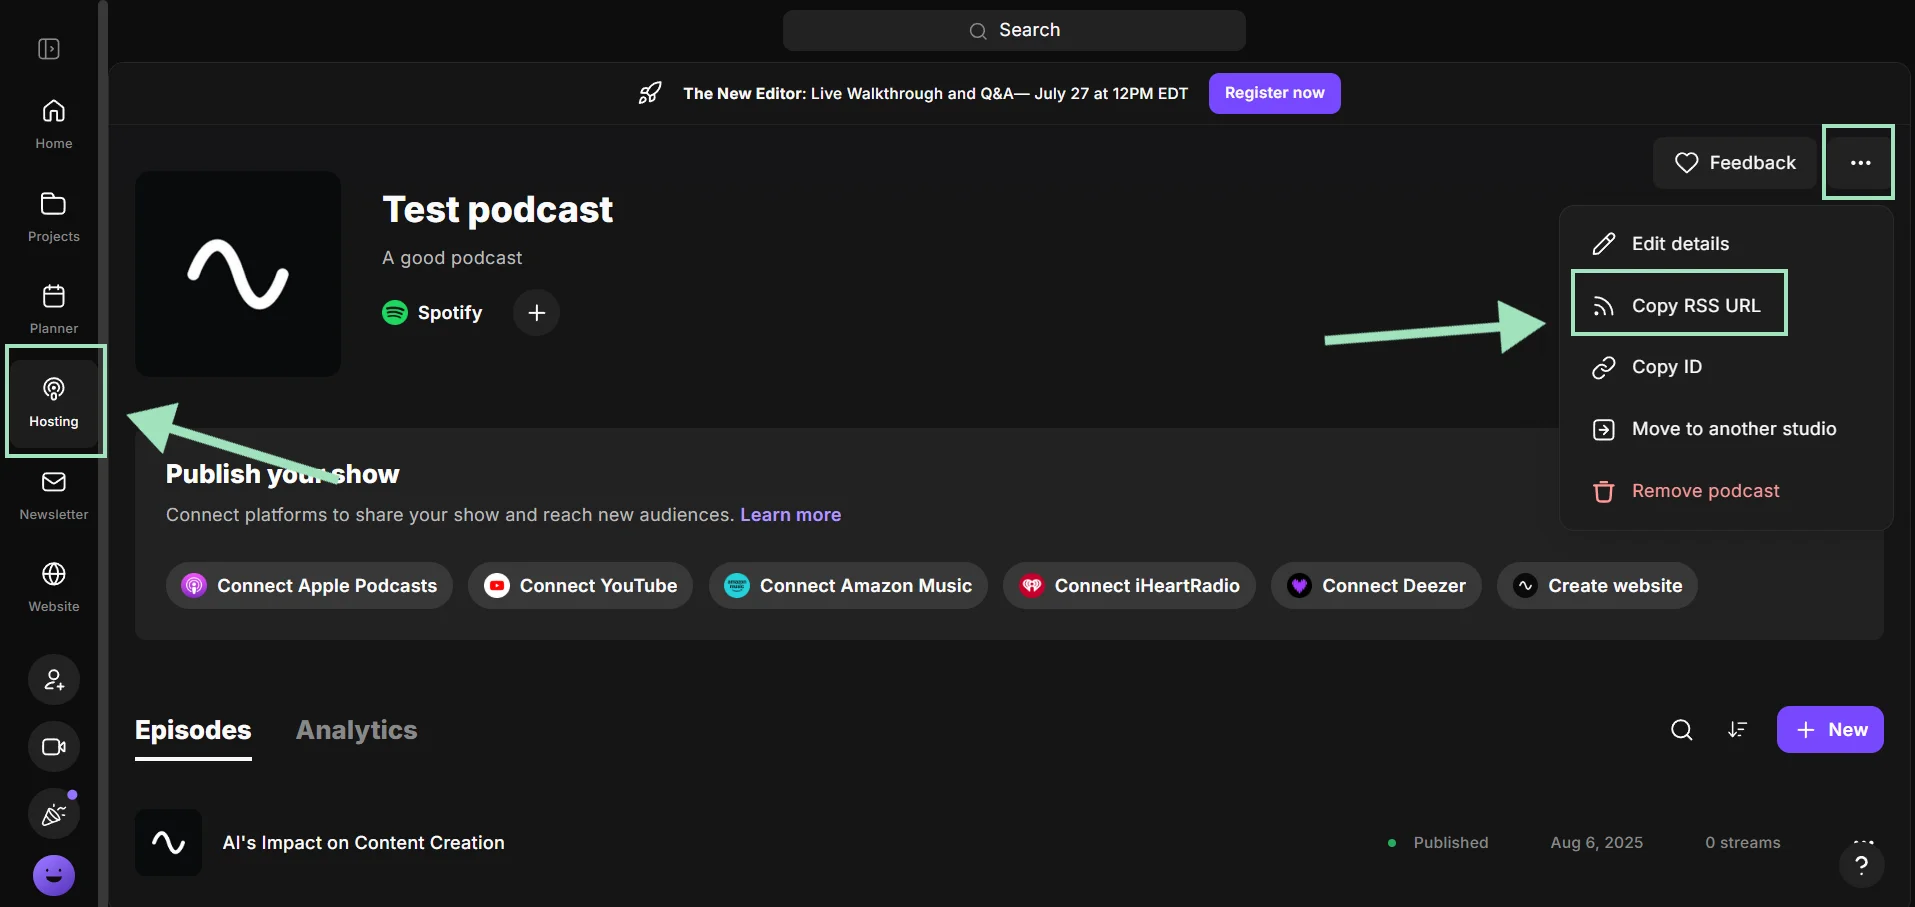
Task: Click the Create website button
Action: tap(1597, 586)
